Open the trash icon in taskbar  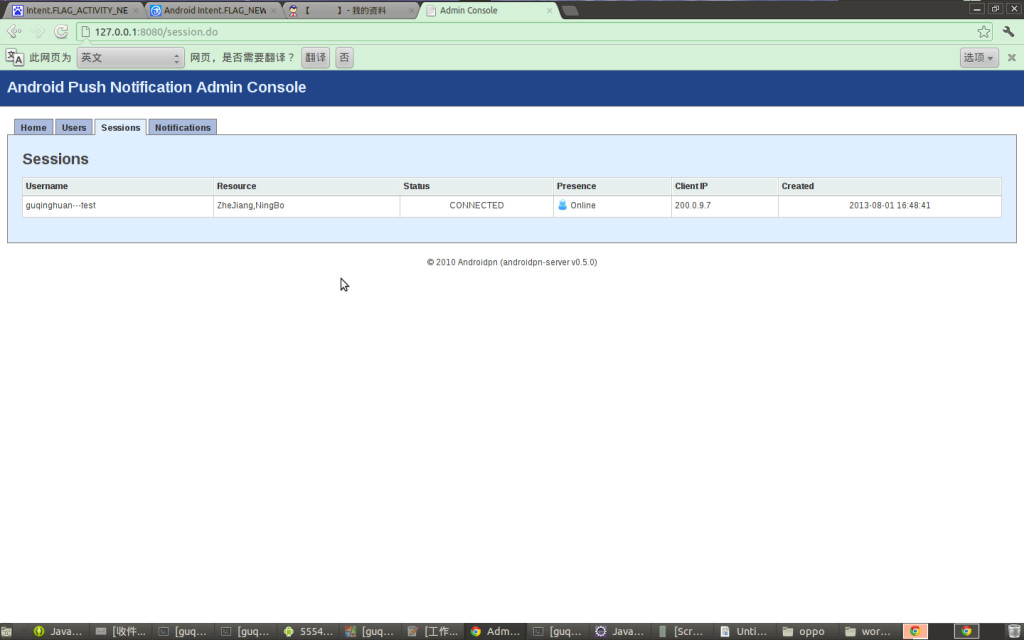click(1013, 632)
